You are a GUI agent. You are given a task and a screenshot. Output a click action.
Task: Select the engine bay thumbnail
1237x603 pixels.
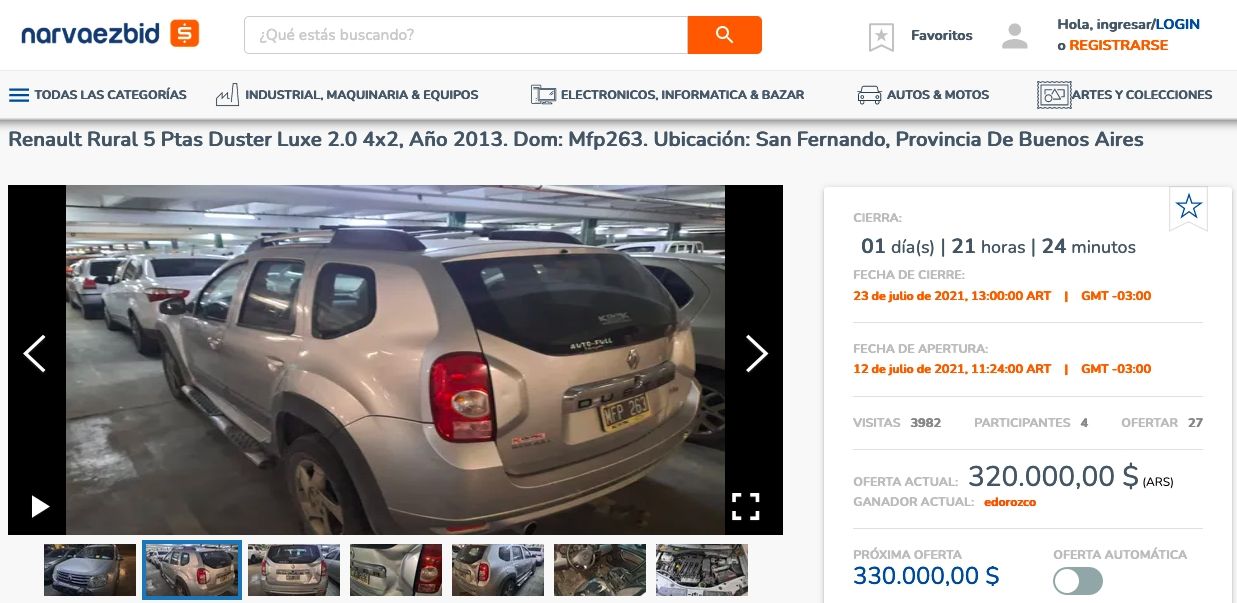(702, 570)
